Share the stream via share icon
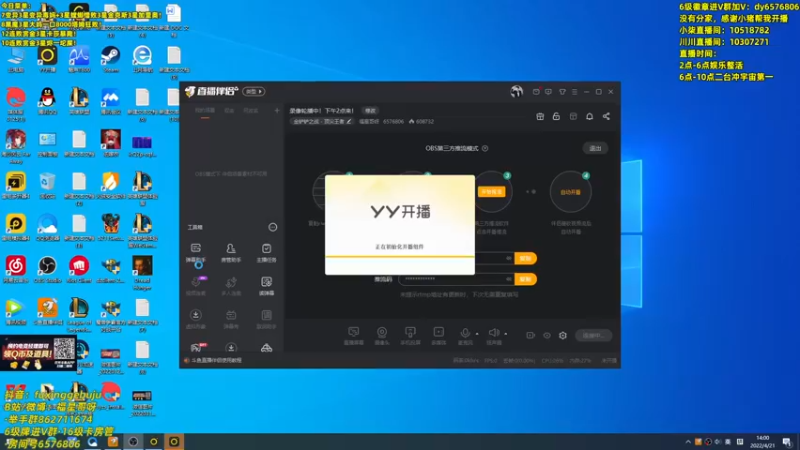The image size is (800, 450). (606, 116)
